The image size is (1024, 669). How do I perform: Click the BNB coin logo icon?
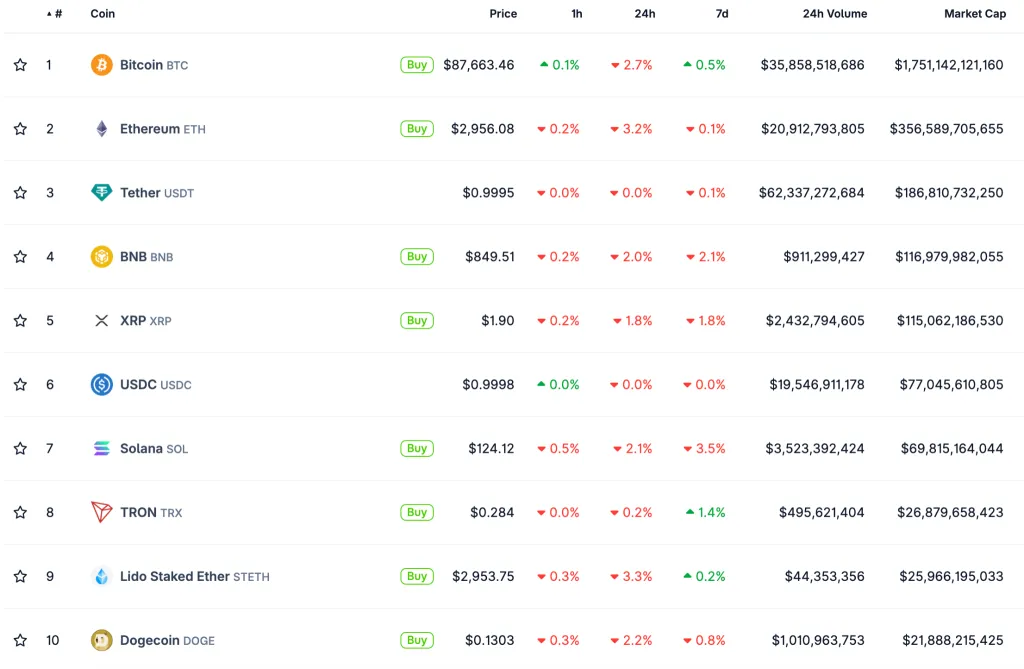pyautogui.click(x=102, y=257)
